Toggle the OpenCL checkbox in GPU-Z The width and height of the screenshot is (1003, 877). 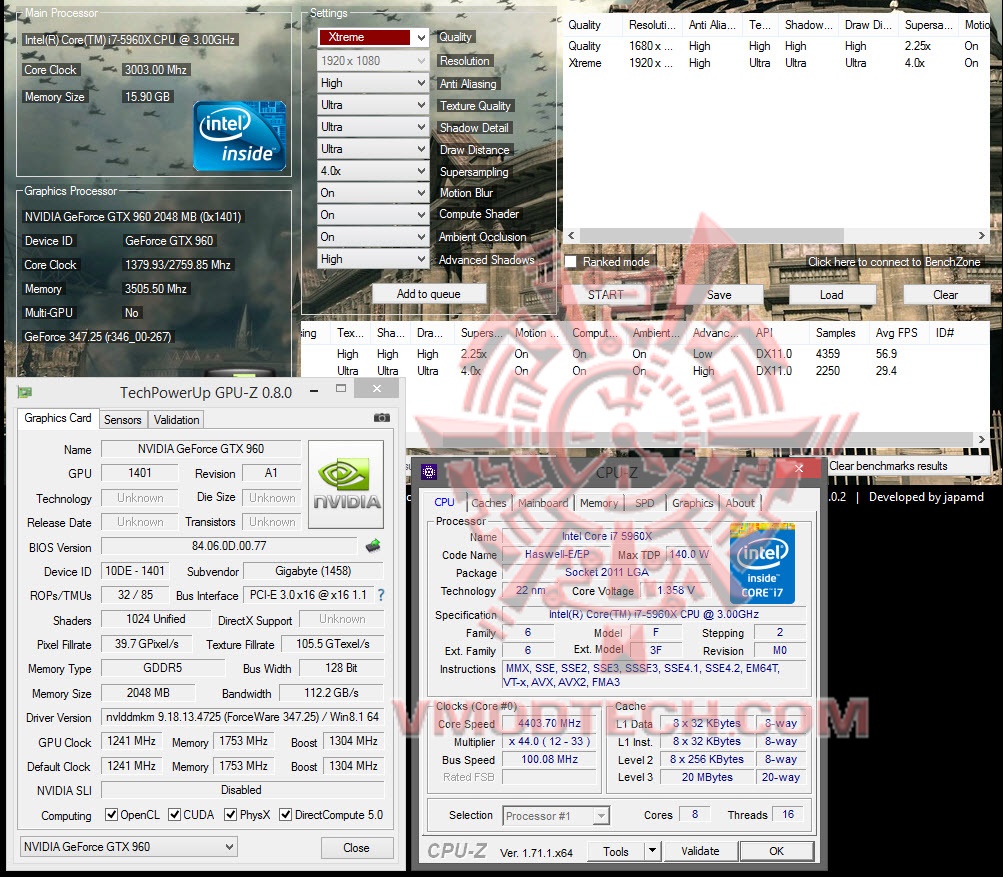coord(111,814)
